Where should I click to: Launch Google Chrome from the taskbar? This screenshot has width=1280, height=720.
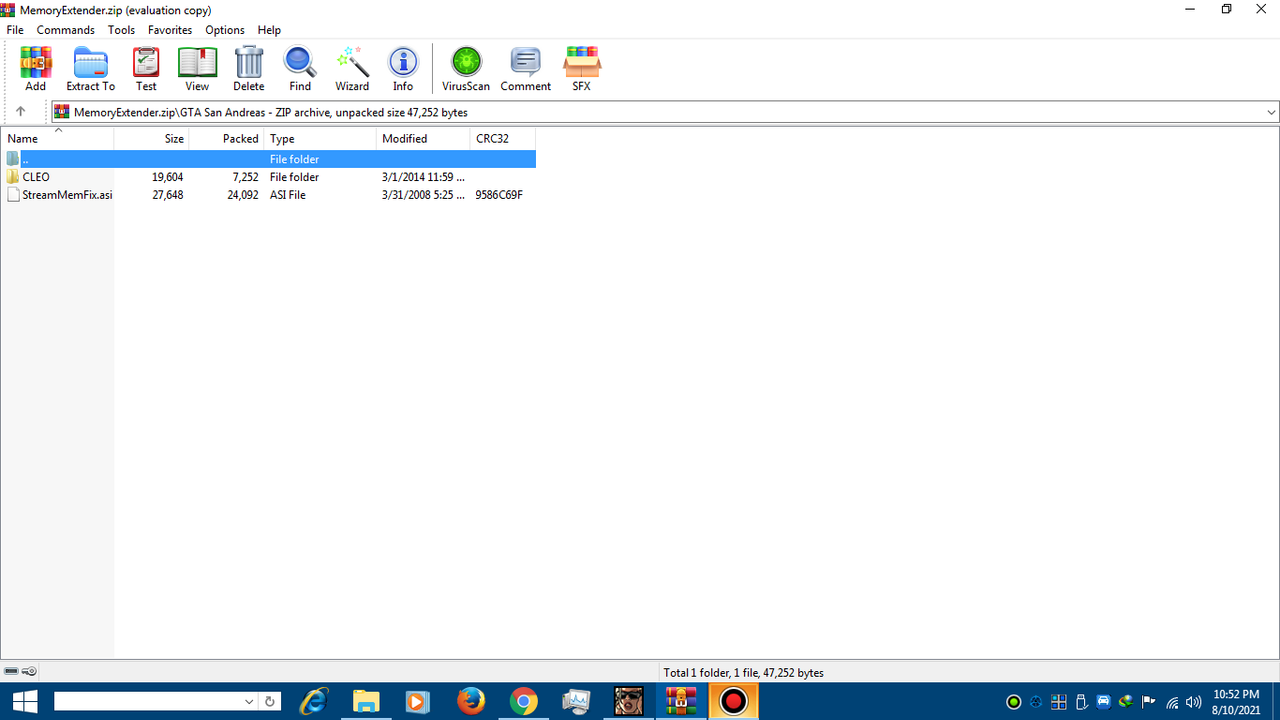coord(523,701)
